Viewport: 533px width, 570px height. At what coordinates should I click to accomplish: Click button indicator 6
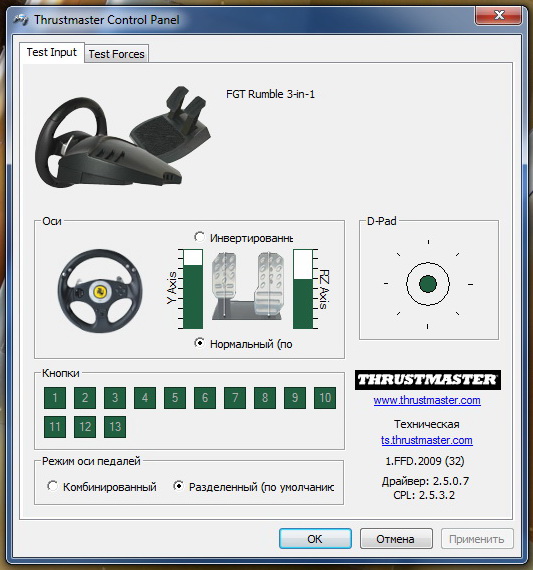(205, 398)
